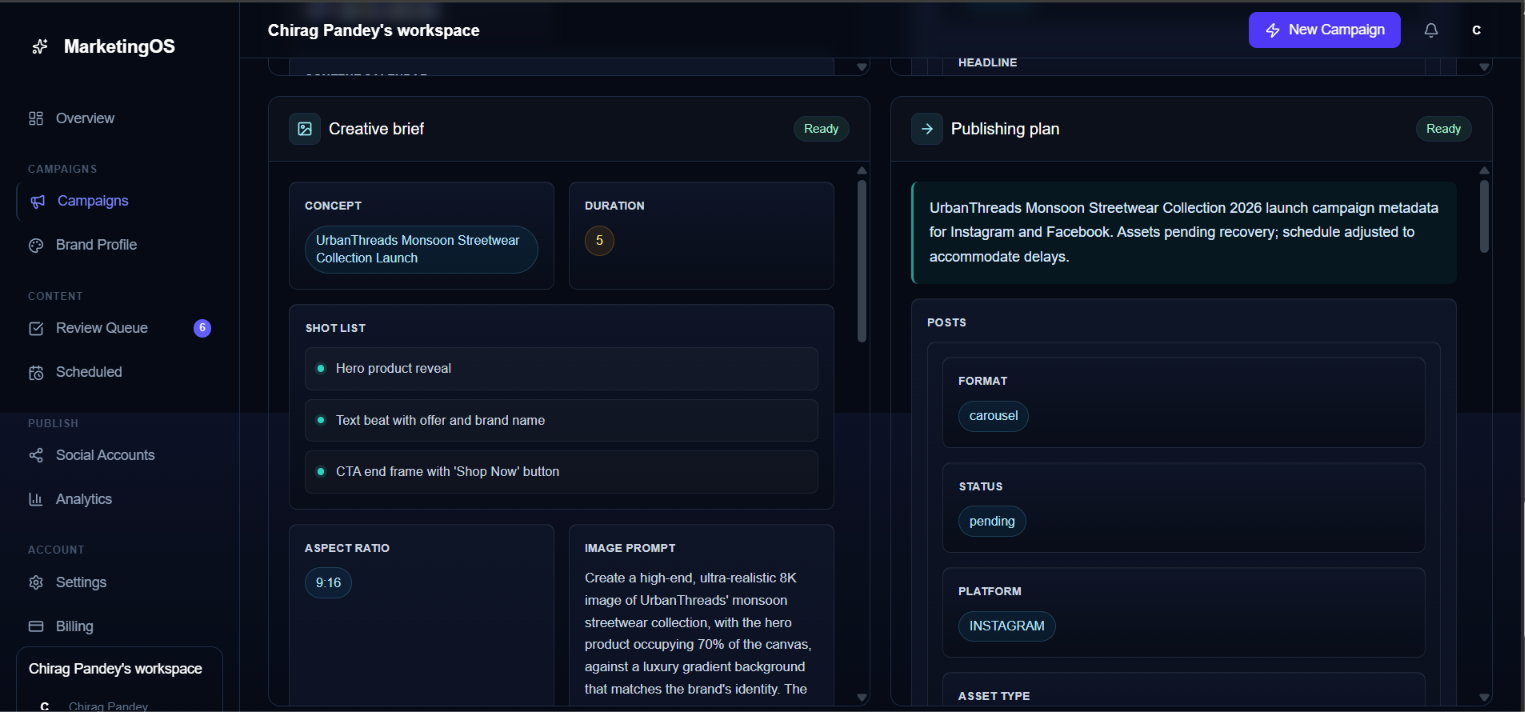Click the Creative brief scrollbar down arrow
This screenshot has width=1525, height=712.
click(862, 697)
